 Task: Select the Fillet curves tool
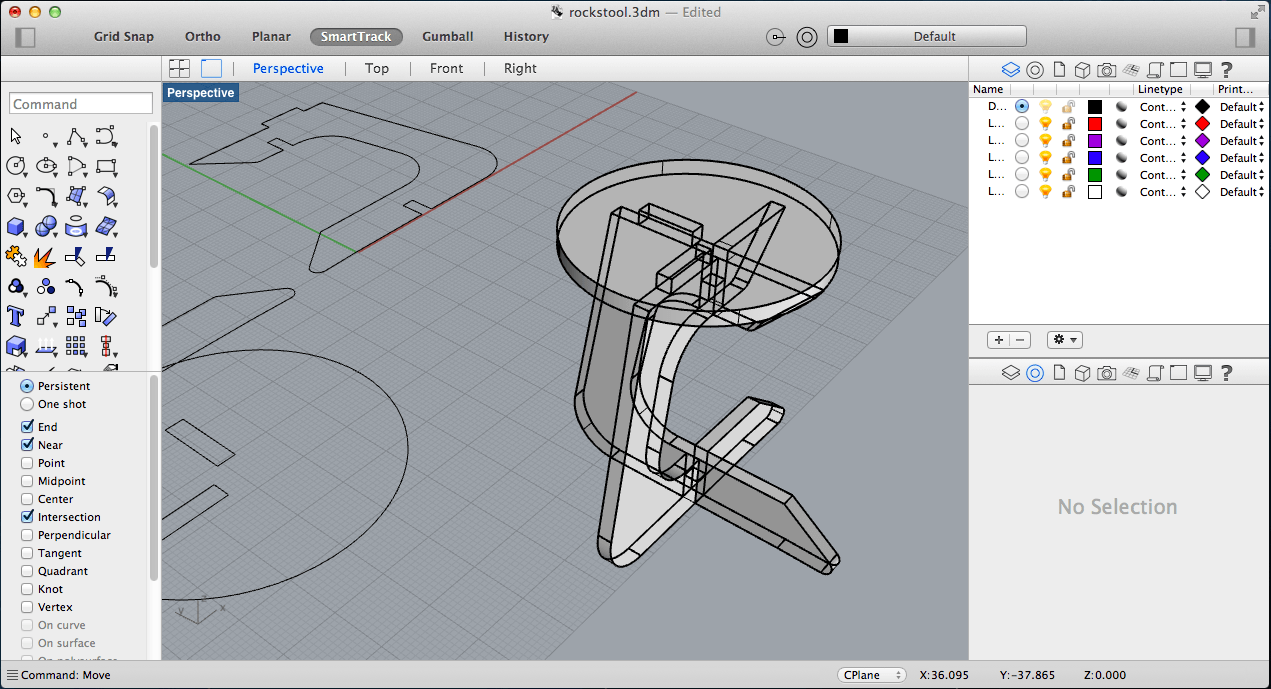(x=46, y=196)
